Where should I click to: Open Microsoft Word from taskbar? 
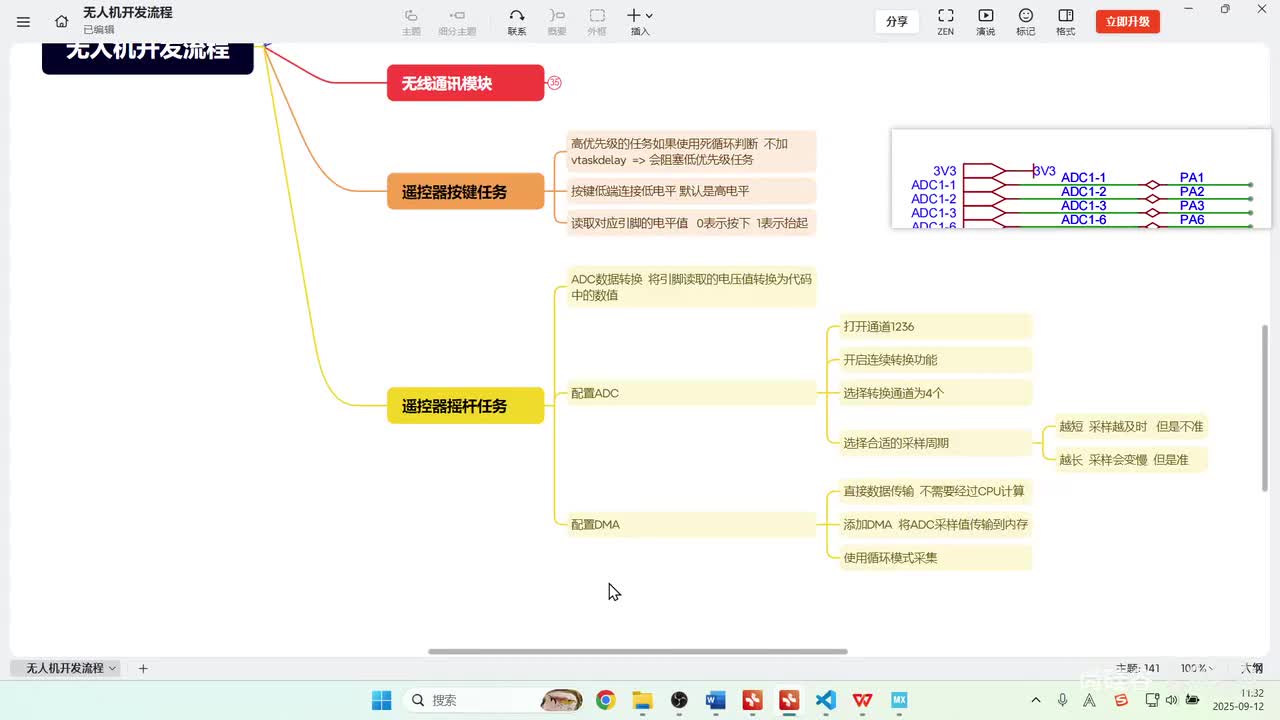point(715,700)
